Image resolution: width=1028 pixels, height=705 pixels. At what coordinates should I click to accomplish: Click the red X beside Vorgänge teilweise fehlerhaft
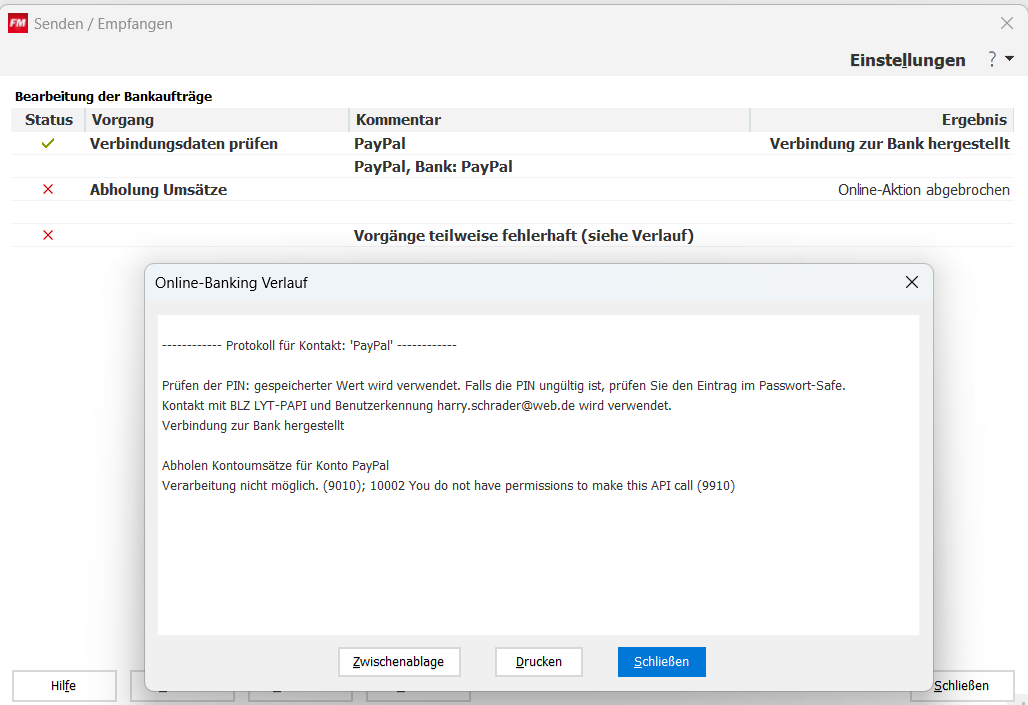(x=48, y=235)
